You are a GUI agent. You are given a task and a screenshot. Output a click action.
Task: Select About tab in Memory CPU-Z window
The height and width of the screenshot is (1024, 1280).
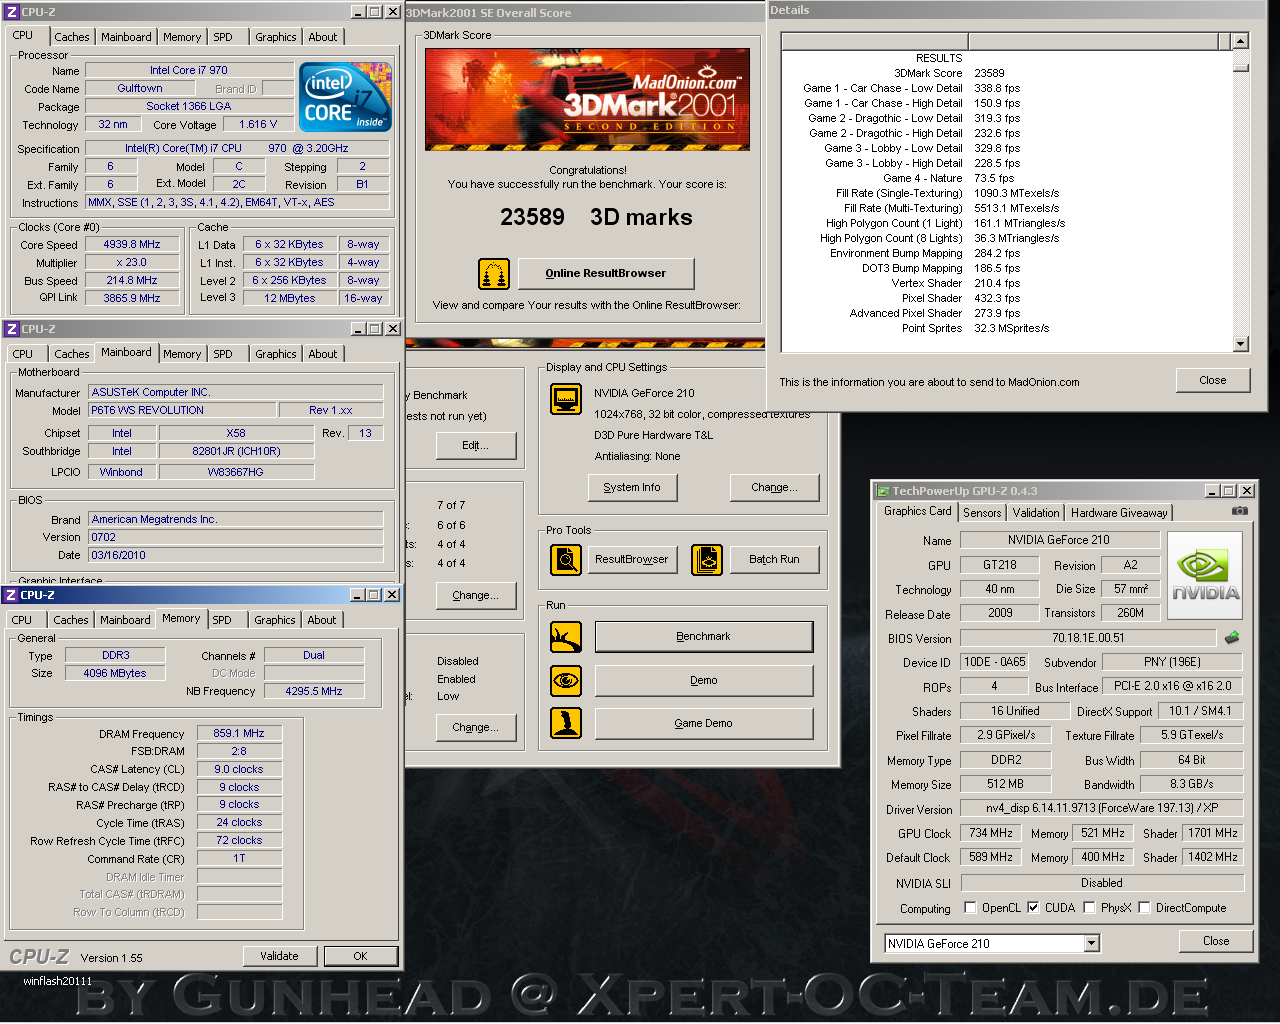pyautogui.click(x=322, y=620)
